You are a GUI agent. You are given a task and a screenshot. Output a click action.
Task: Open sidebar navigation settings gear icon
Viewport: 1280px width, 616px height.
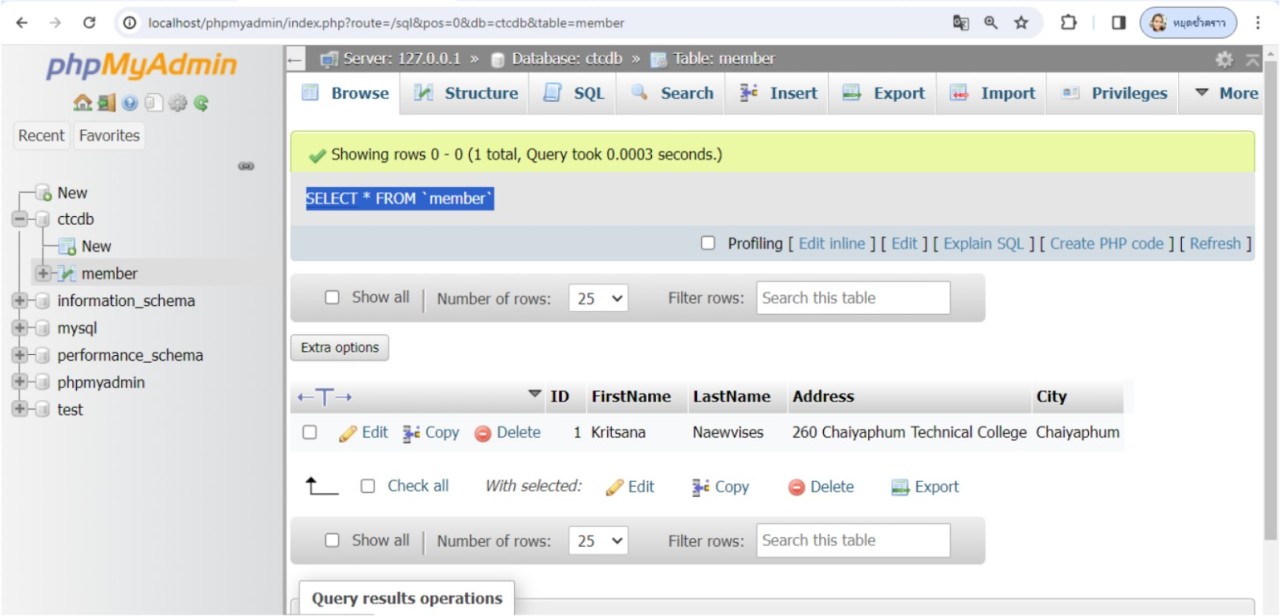pyautogui.click(x=177, y=103)
